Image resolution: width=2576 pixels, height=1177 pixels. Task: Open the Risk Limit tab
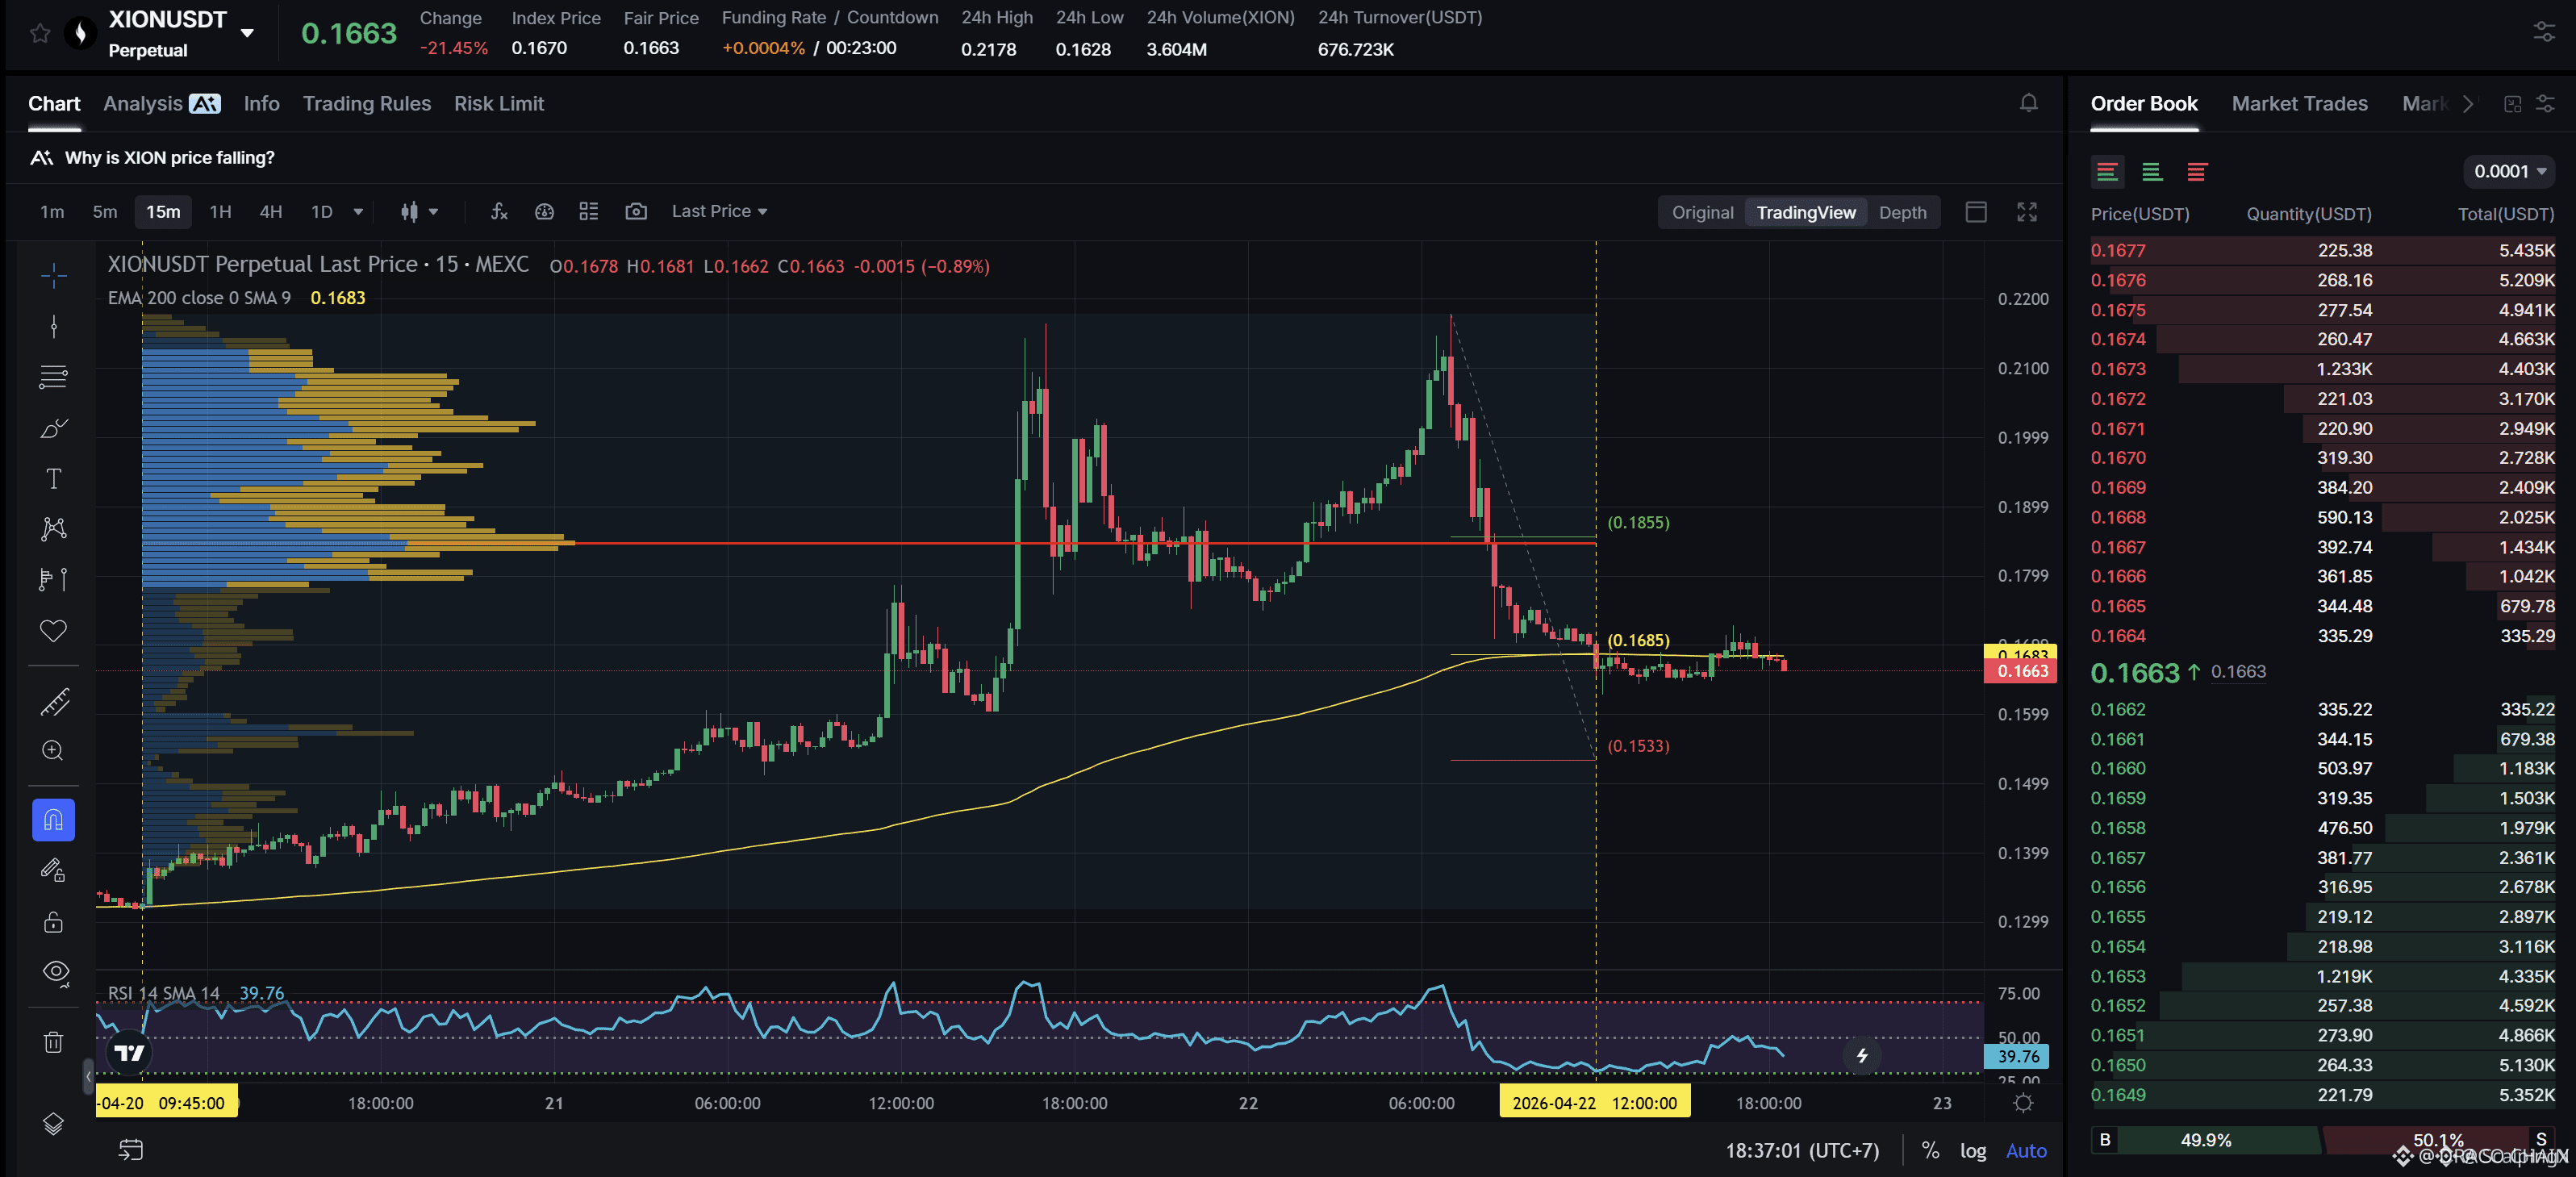pyautogui.click(x=499, y=104)
